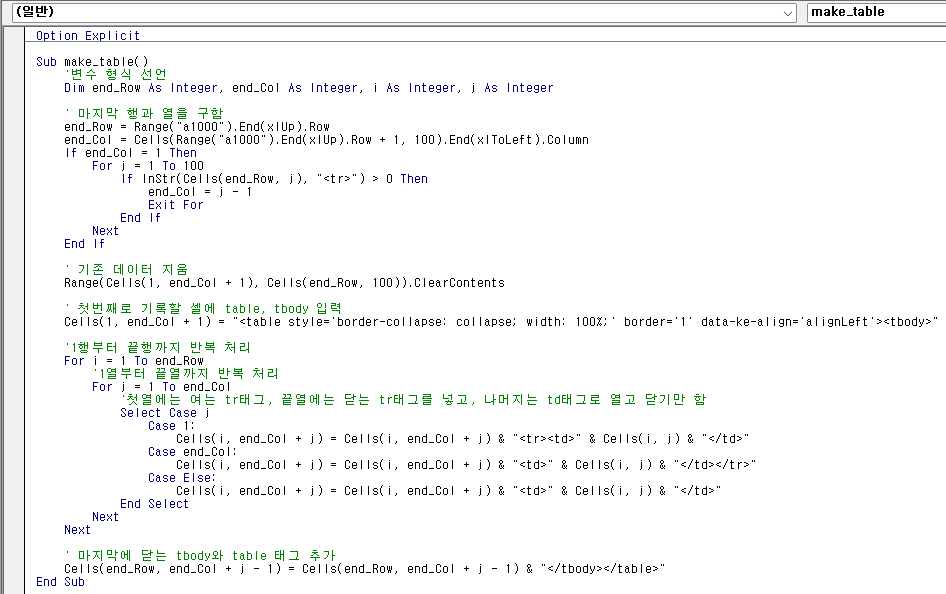Click the 'End Select' line
Image resolution: width=946 pixels, height=594 pixels.
pyautogui.click(x=154, y=504)
